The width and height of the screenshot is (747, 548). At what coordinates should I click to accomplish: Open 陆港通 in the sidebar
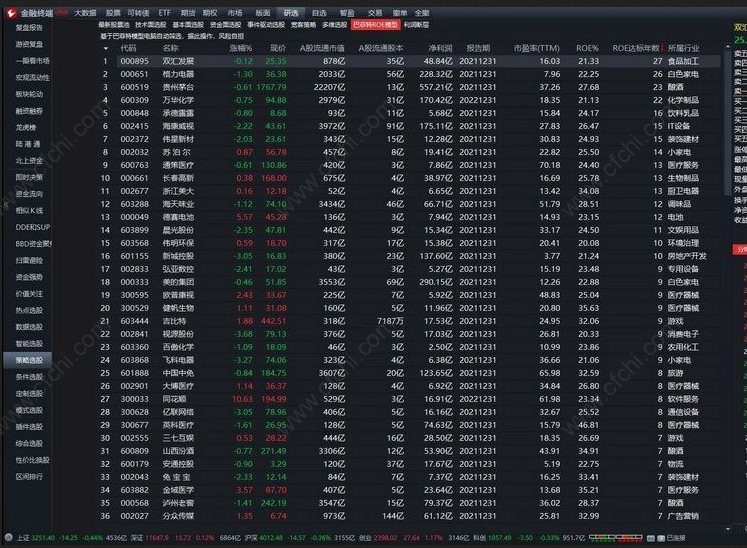[x=28, y=144]
